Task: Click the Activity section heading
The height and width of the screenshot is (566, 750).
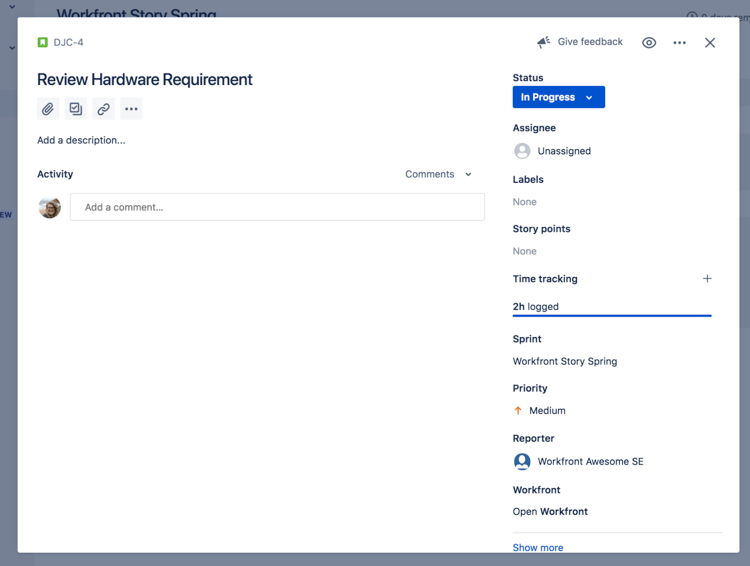Action: click(55, 174)
